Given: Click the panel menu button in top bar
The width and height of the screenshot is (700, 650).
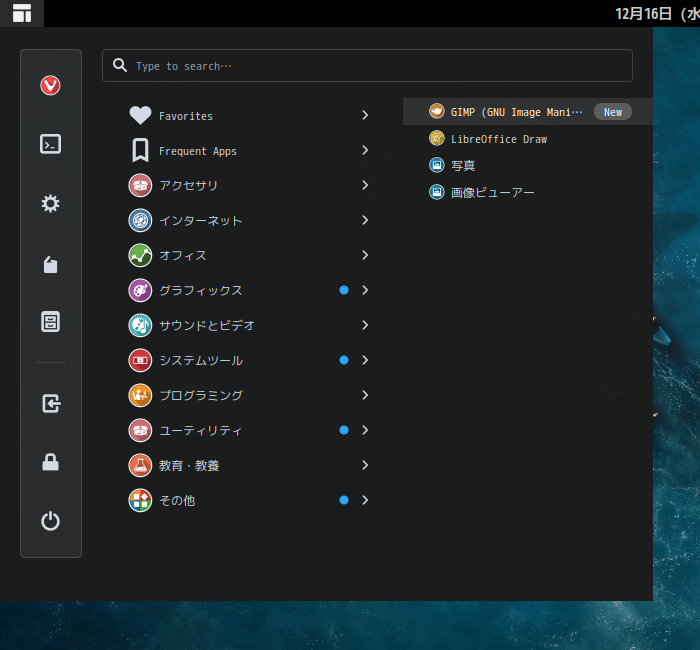Looking at the screenshot, I should click(22, 13).
